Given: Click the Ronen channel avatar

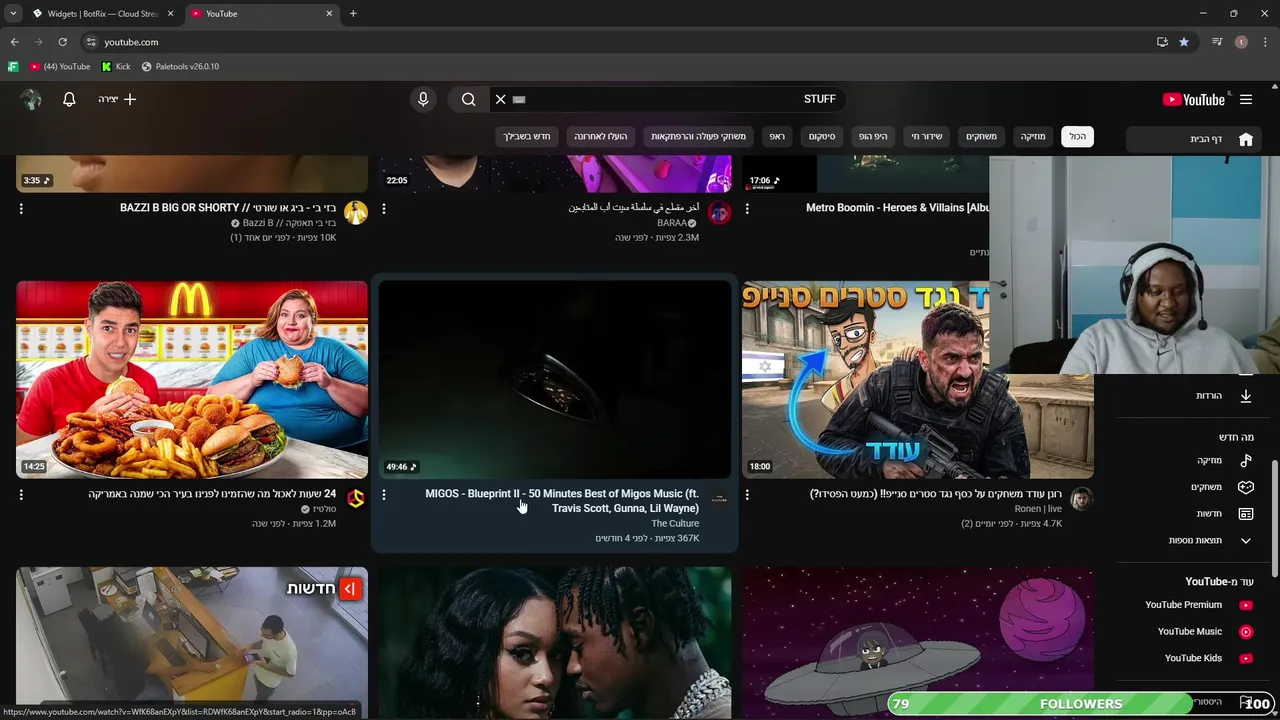Looking at the screenshot, I should pyautogui.click(x=1082, y=498).
